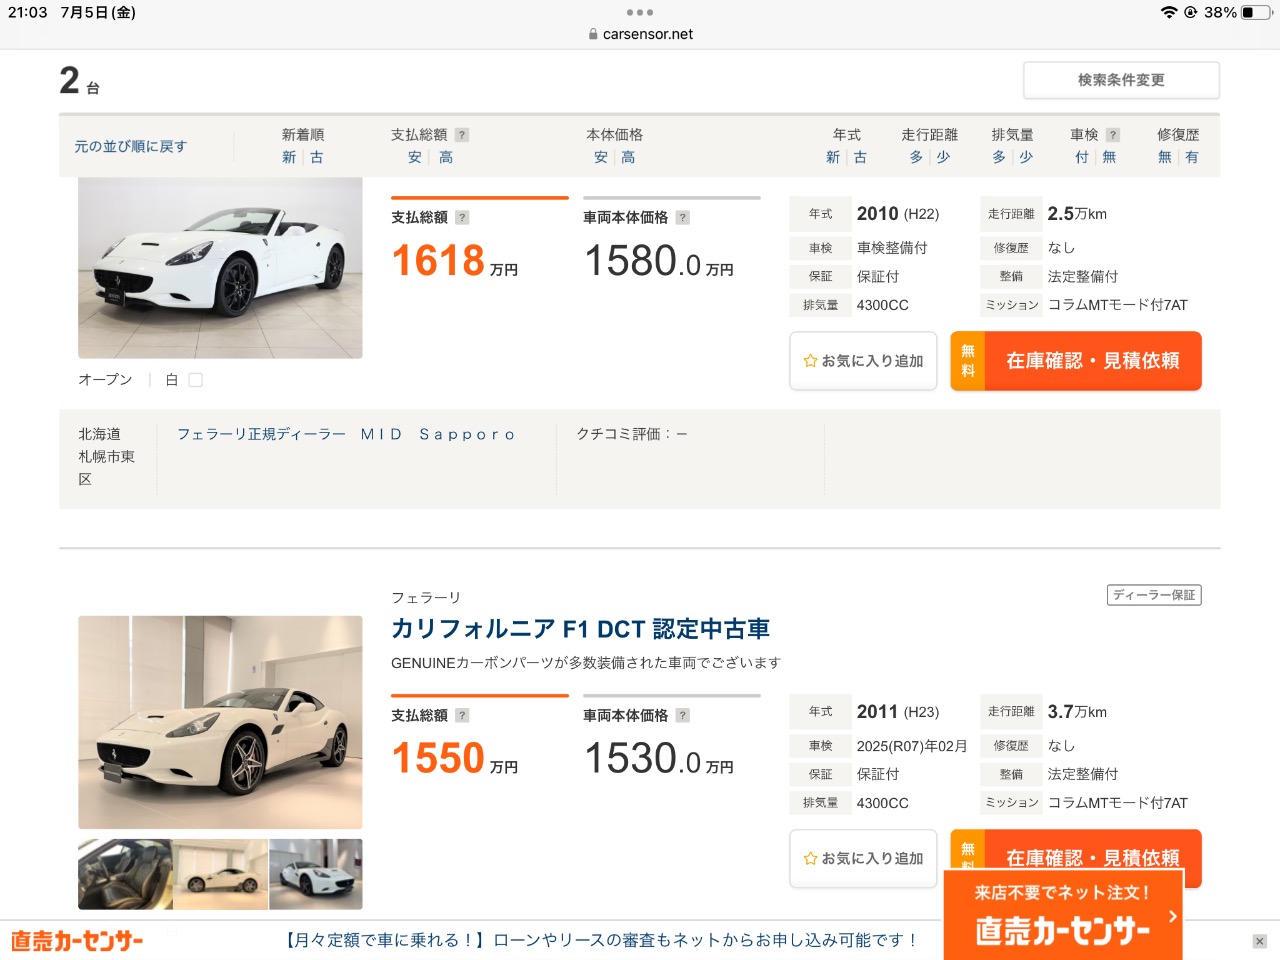Screen dimensions: 1280x960
Task: Open the 月々定額で車に乗れる banner link
Action: click(x=602, y=940)
